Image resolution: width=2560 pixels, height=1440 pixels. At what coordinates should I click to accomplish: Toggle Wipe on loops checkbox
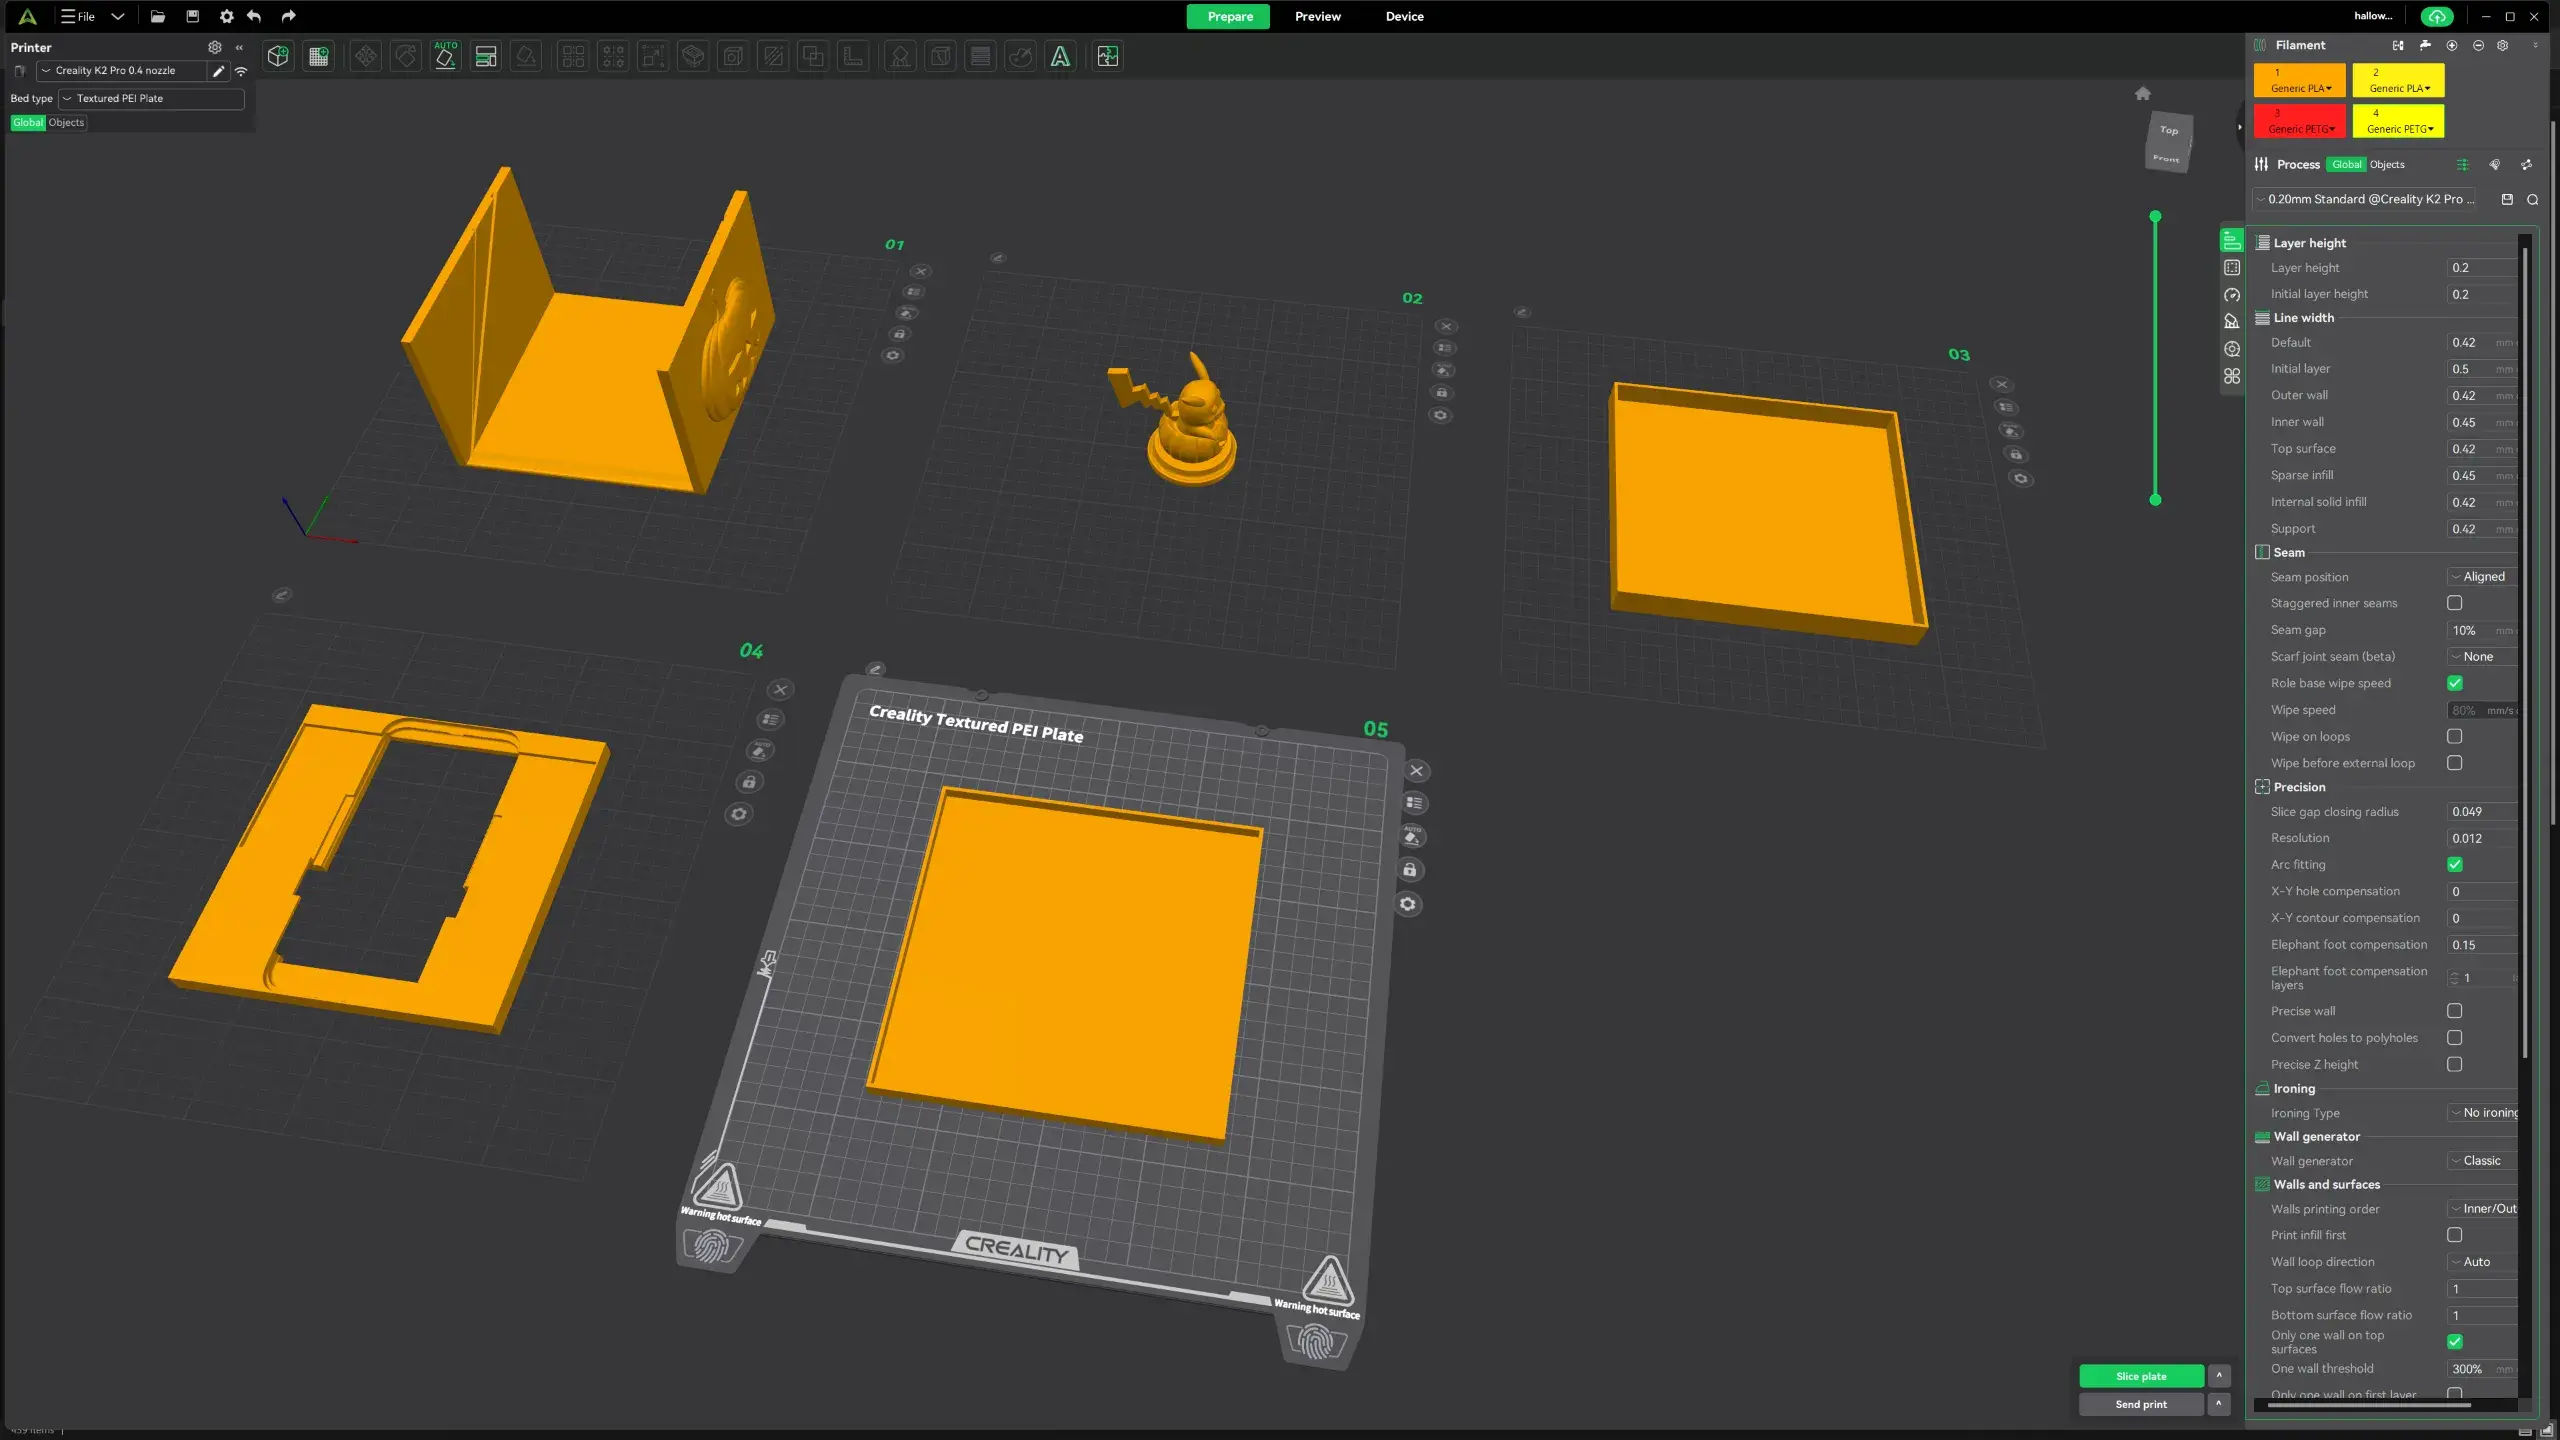pyautogui.click(x=2454, y=736)
